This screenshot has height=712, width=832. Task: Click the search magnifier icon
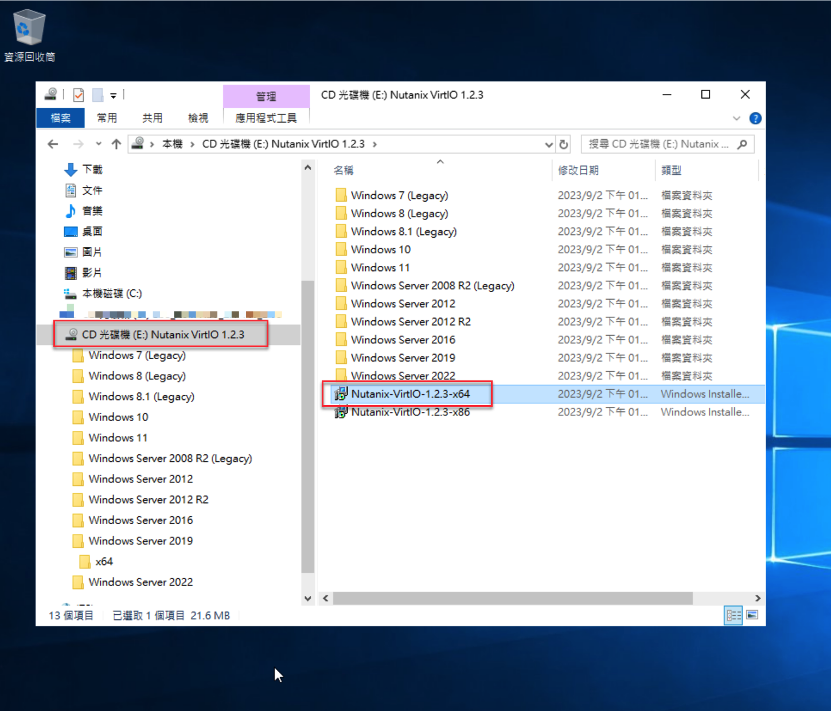[742, 144]
